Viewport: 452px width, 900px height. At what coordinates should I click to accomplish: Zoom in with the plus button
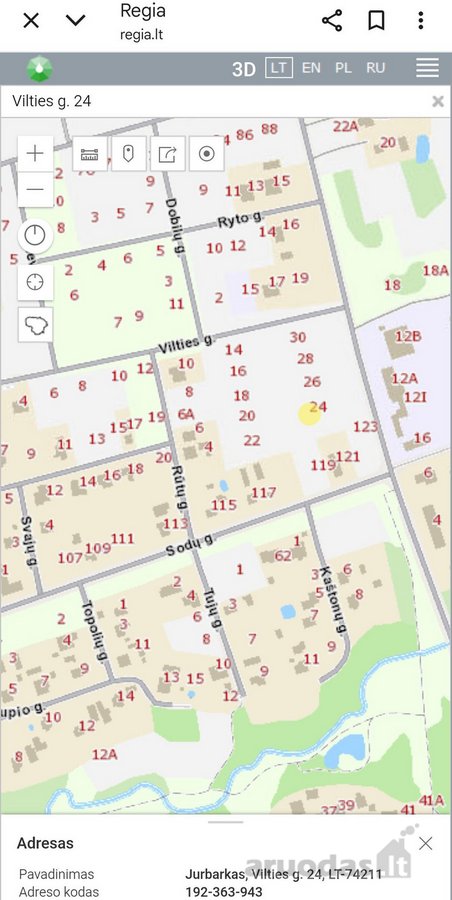[x=36, y=154]
